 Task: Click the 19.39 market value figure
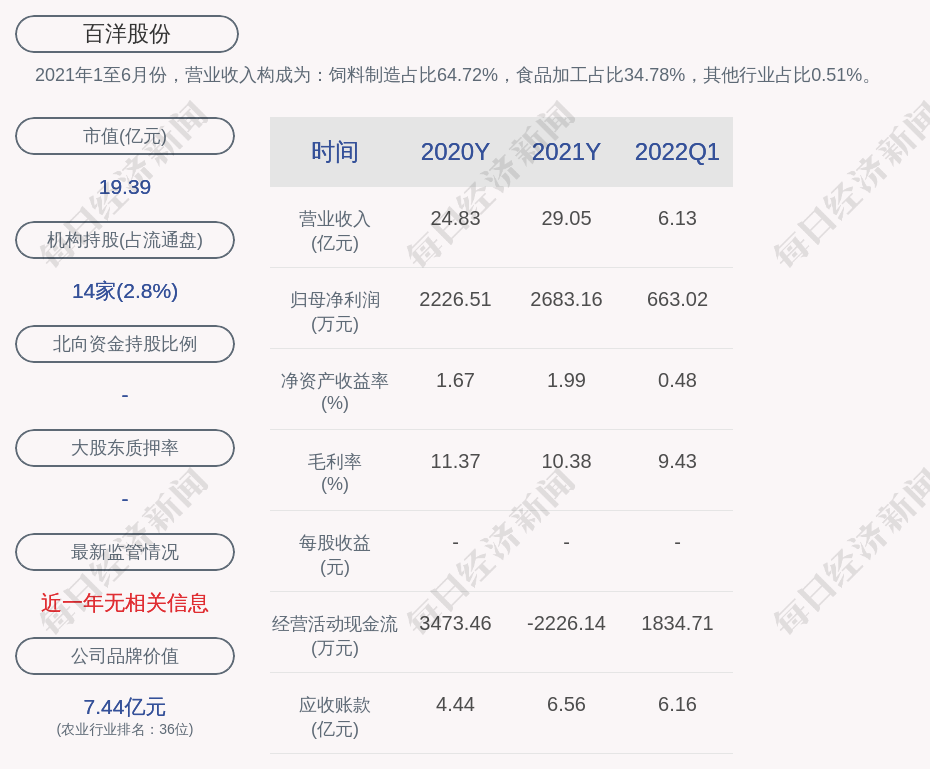click(125, 187)
